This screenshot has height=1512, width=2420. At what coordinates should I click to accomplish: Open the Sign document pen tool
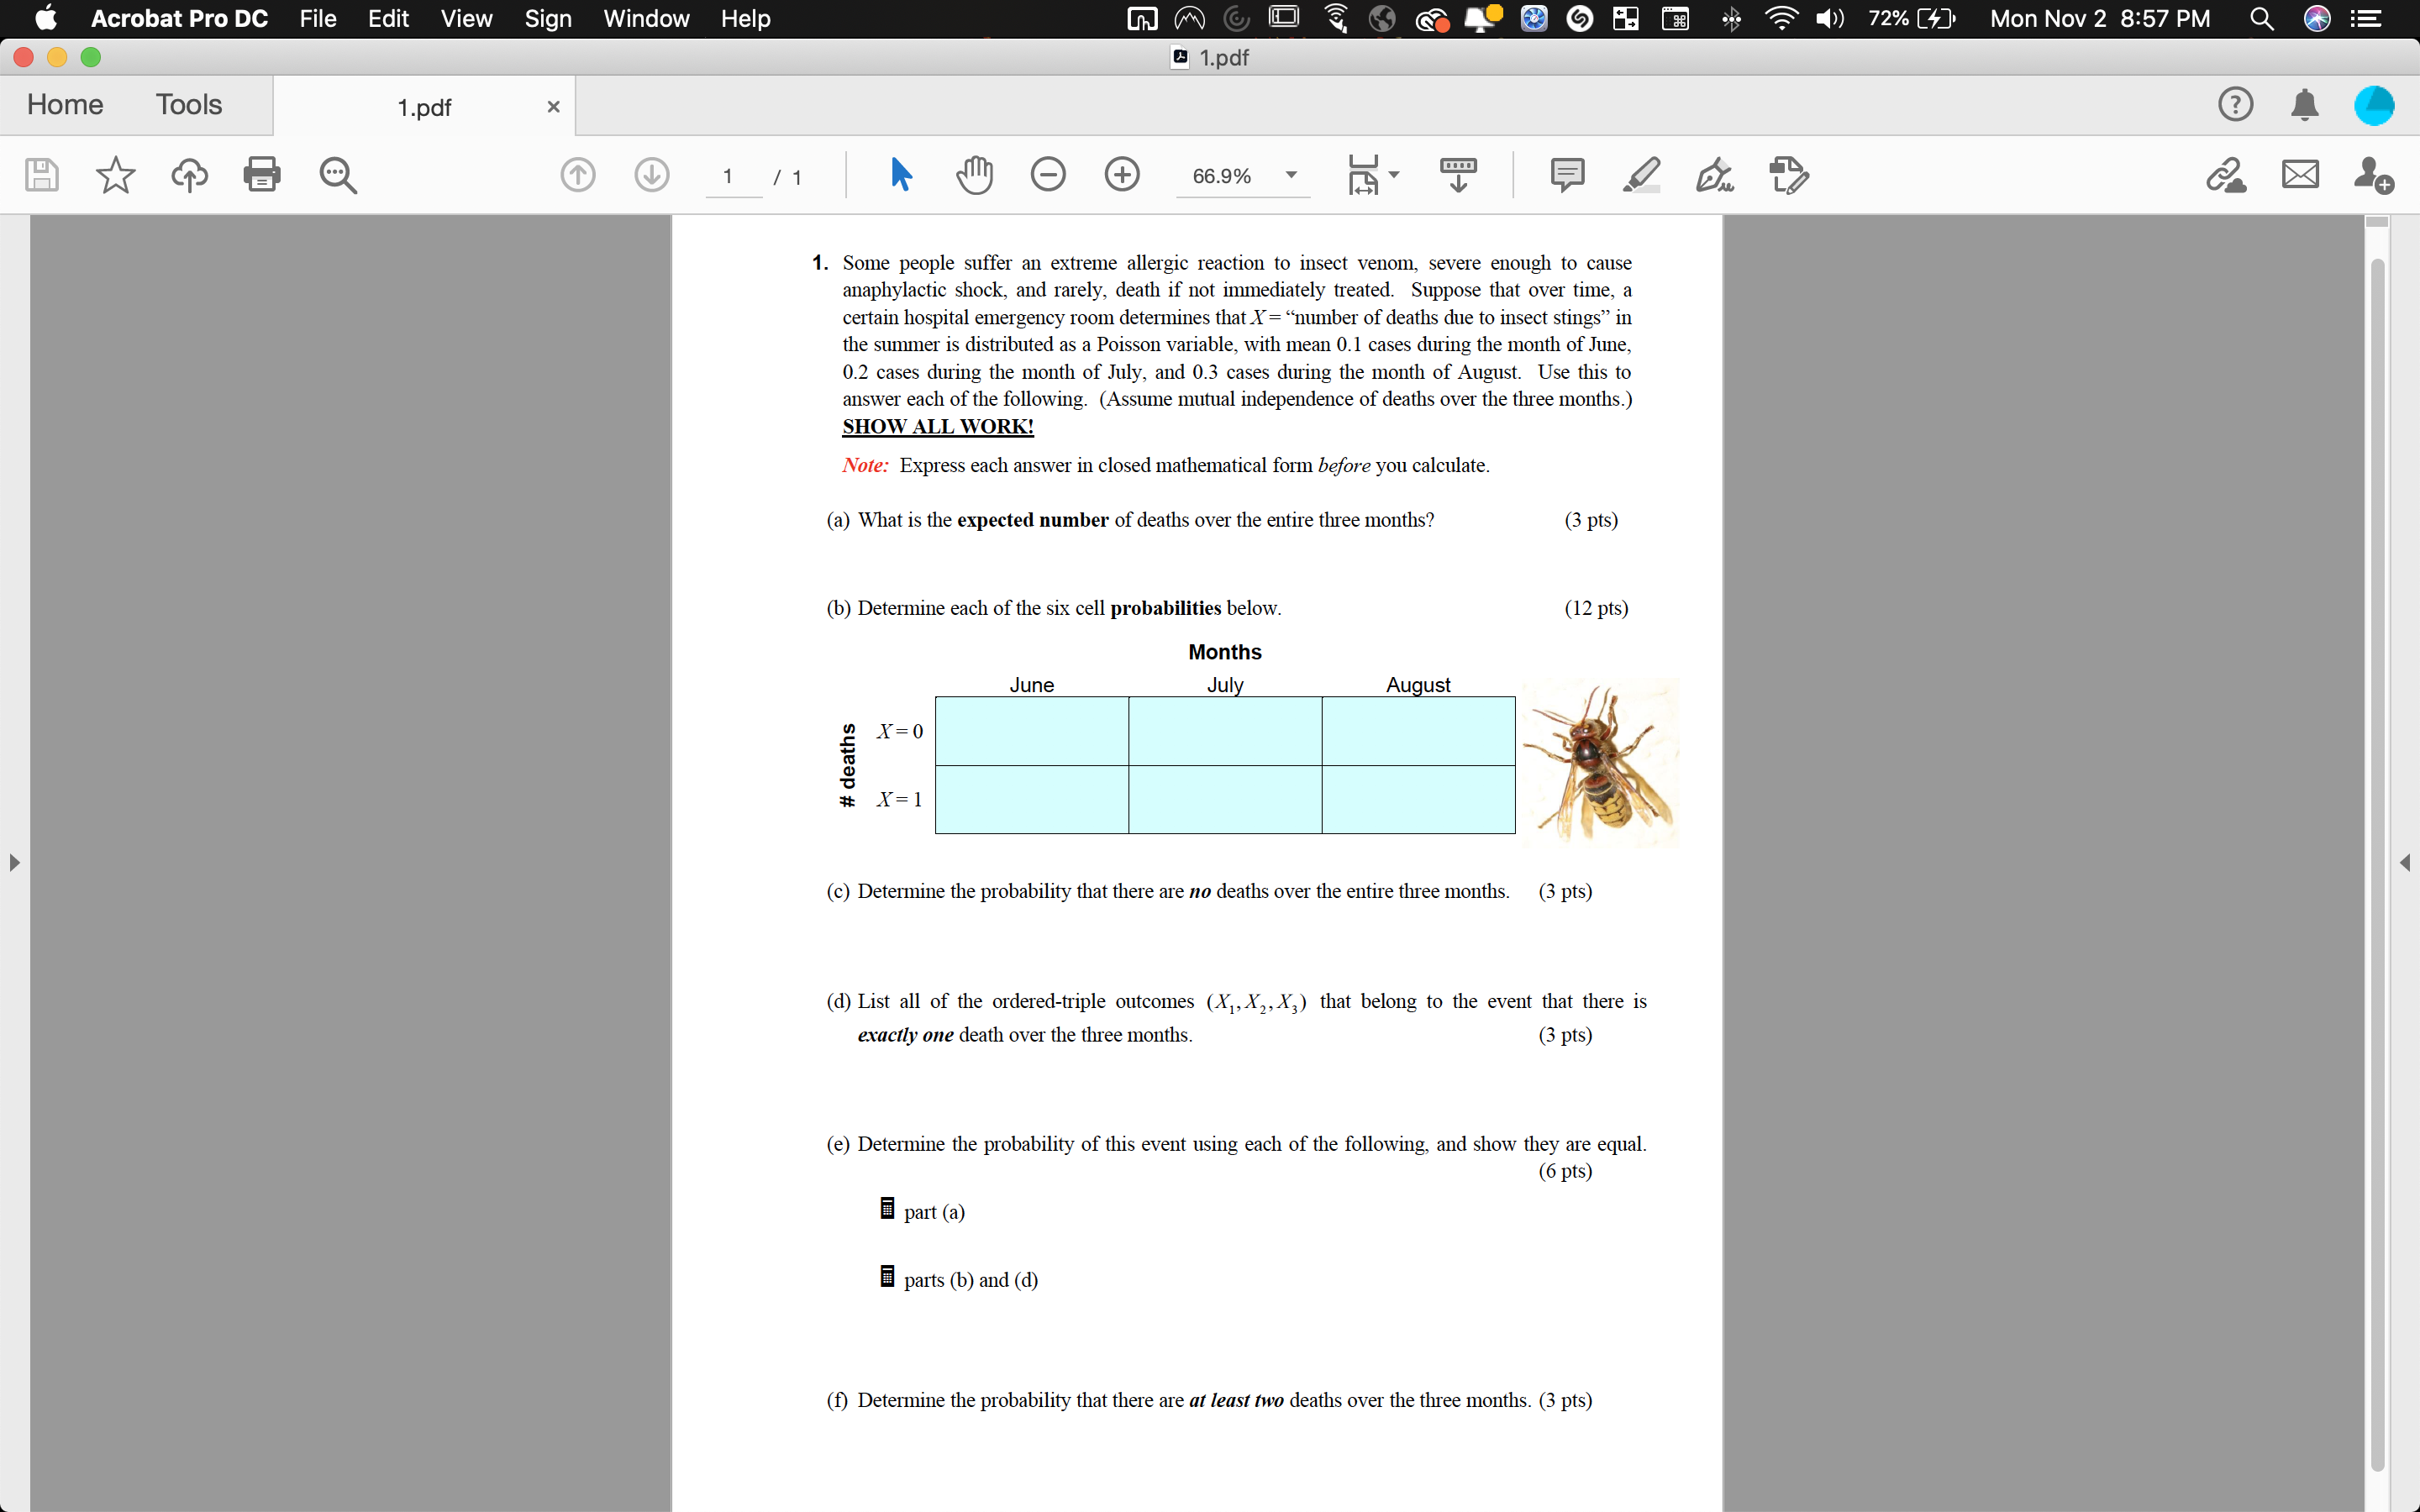tap(1715, 175)
